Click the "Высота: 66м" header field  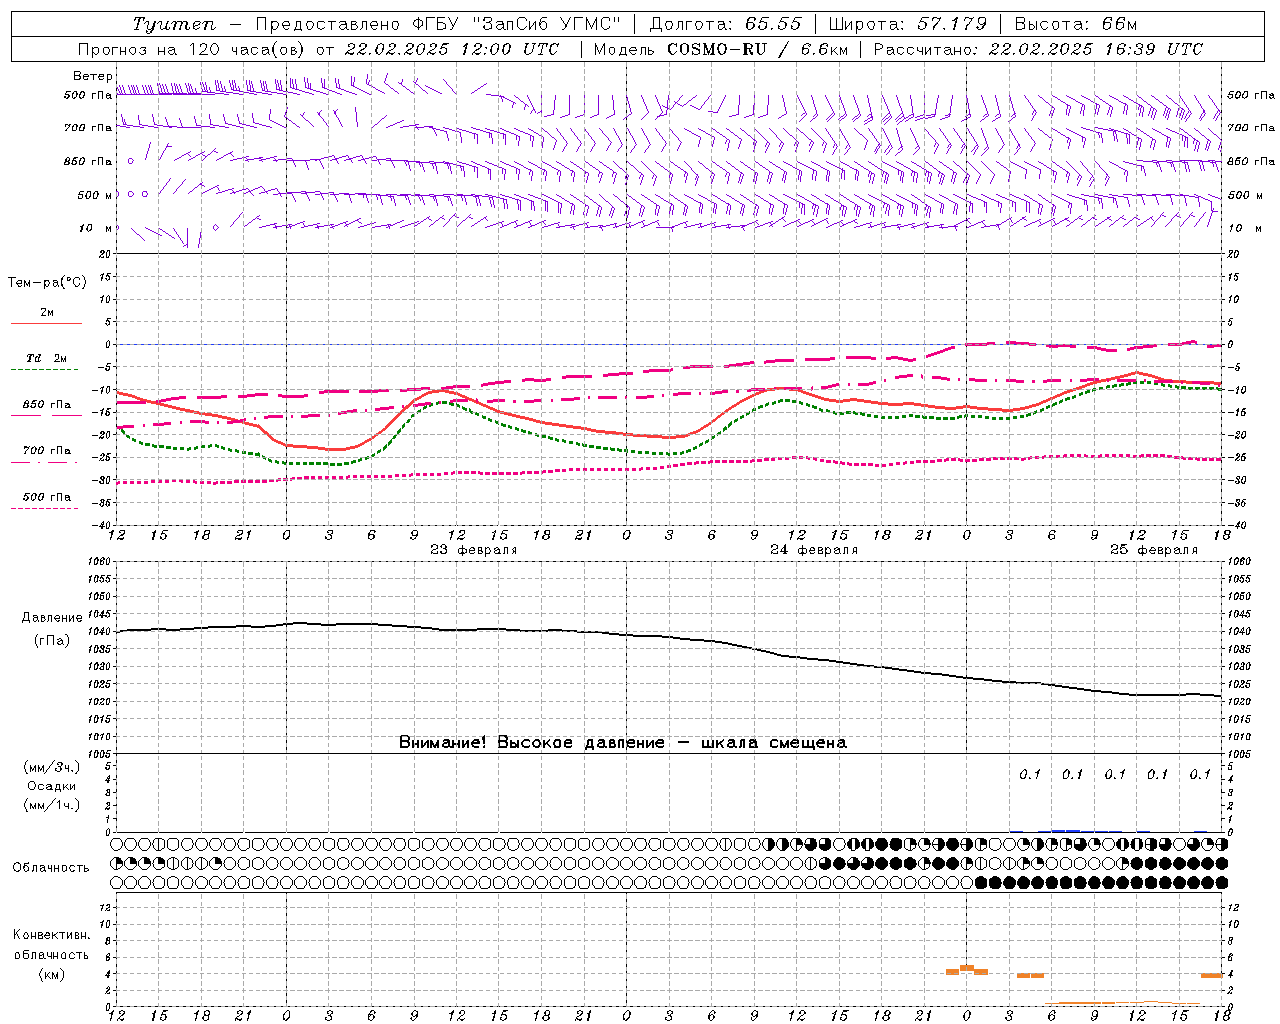click(1076, 24)
